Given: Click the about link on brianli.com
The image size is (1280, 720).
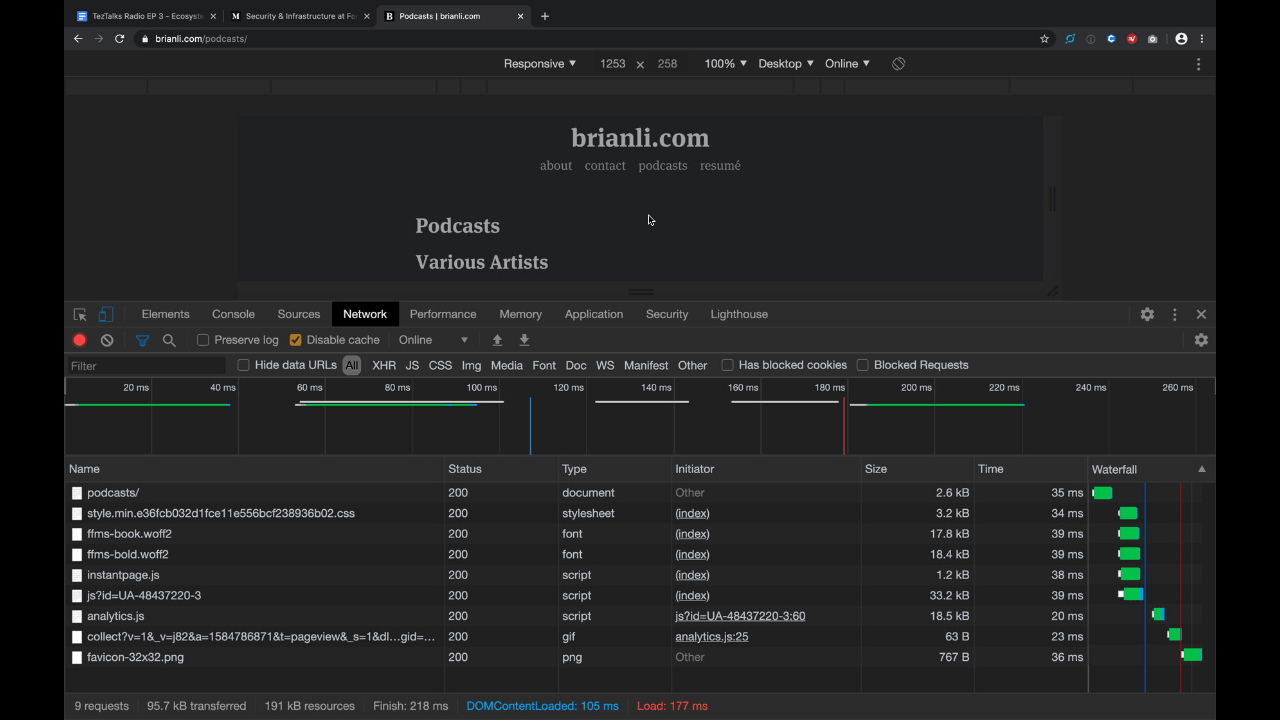Looking at the screenshot, I should 556,166.
